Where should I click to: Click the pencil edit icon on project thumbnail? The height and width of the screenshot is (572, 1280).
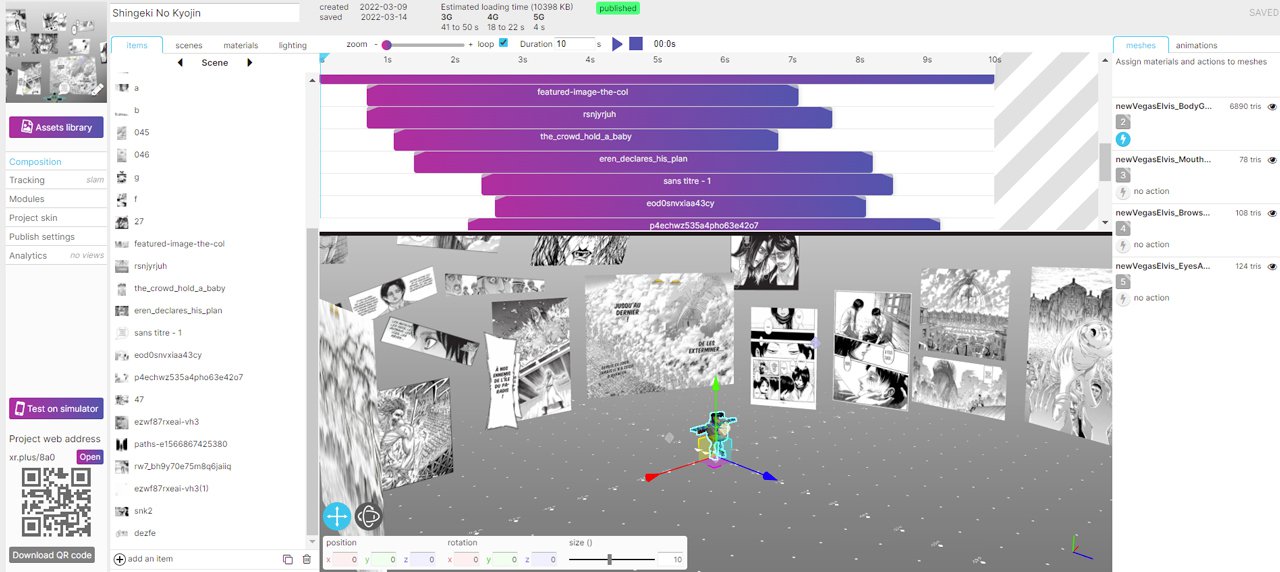click(97, 89)
